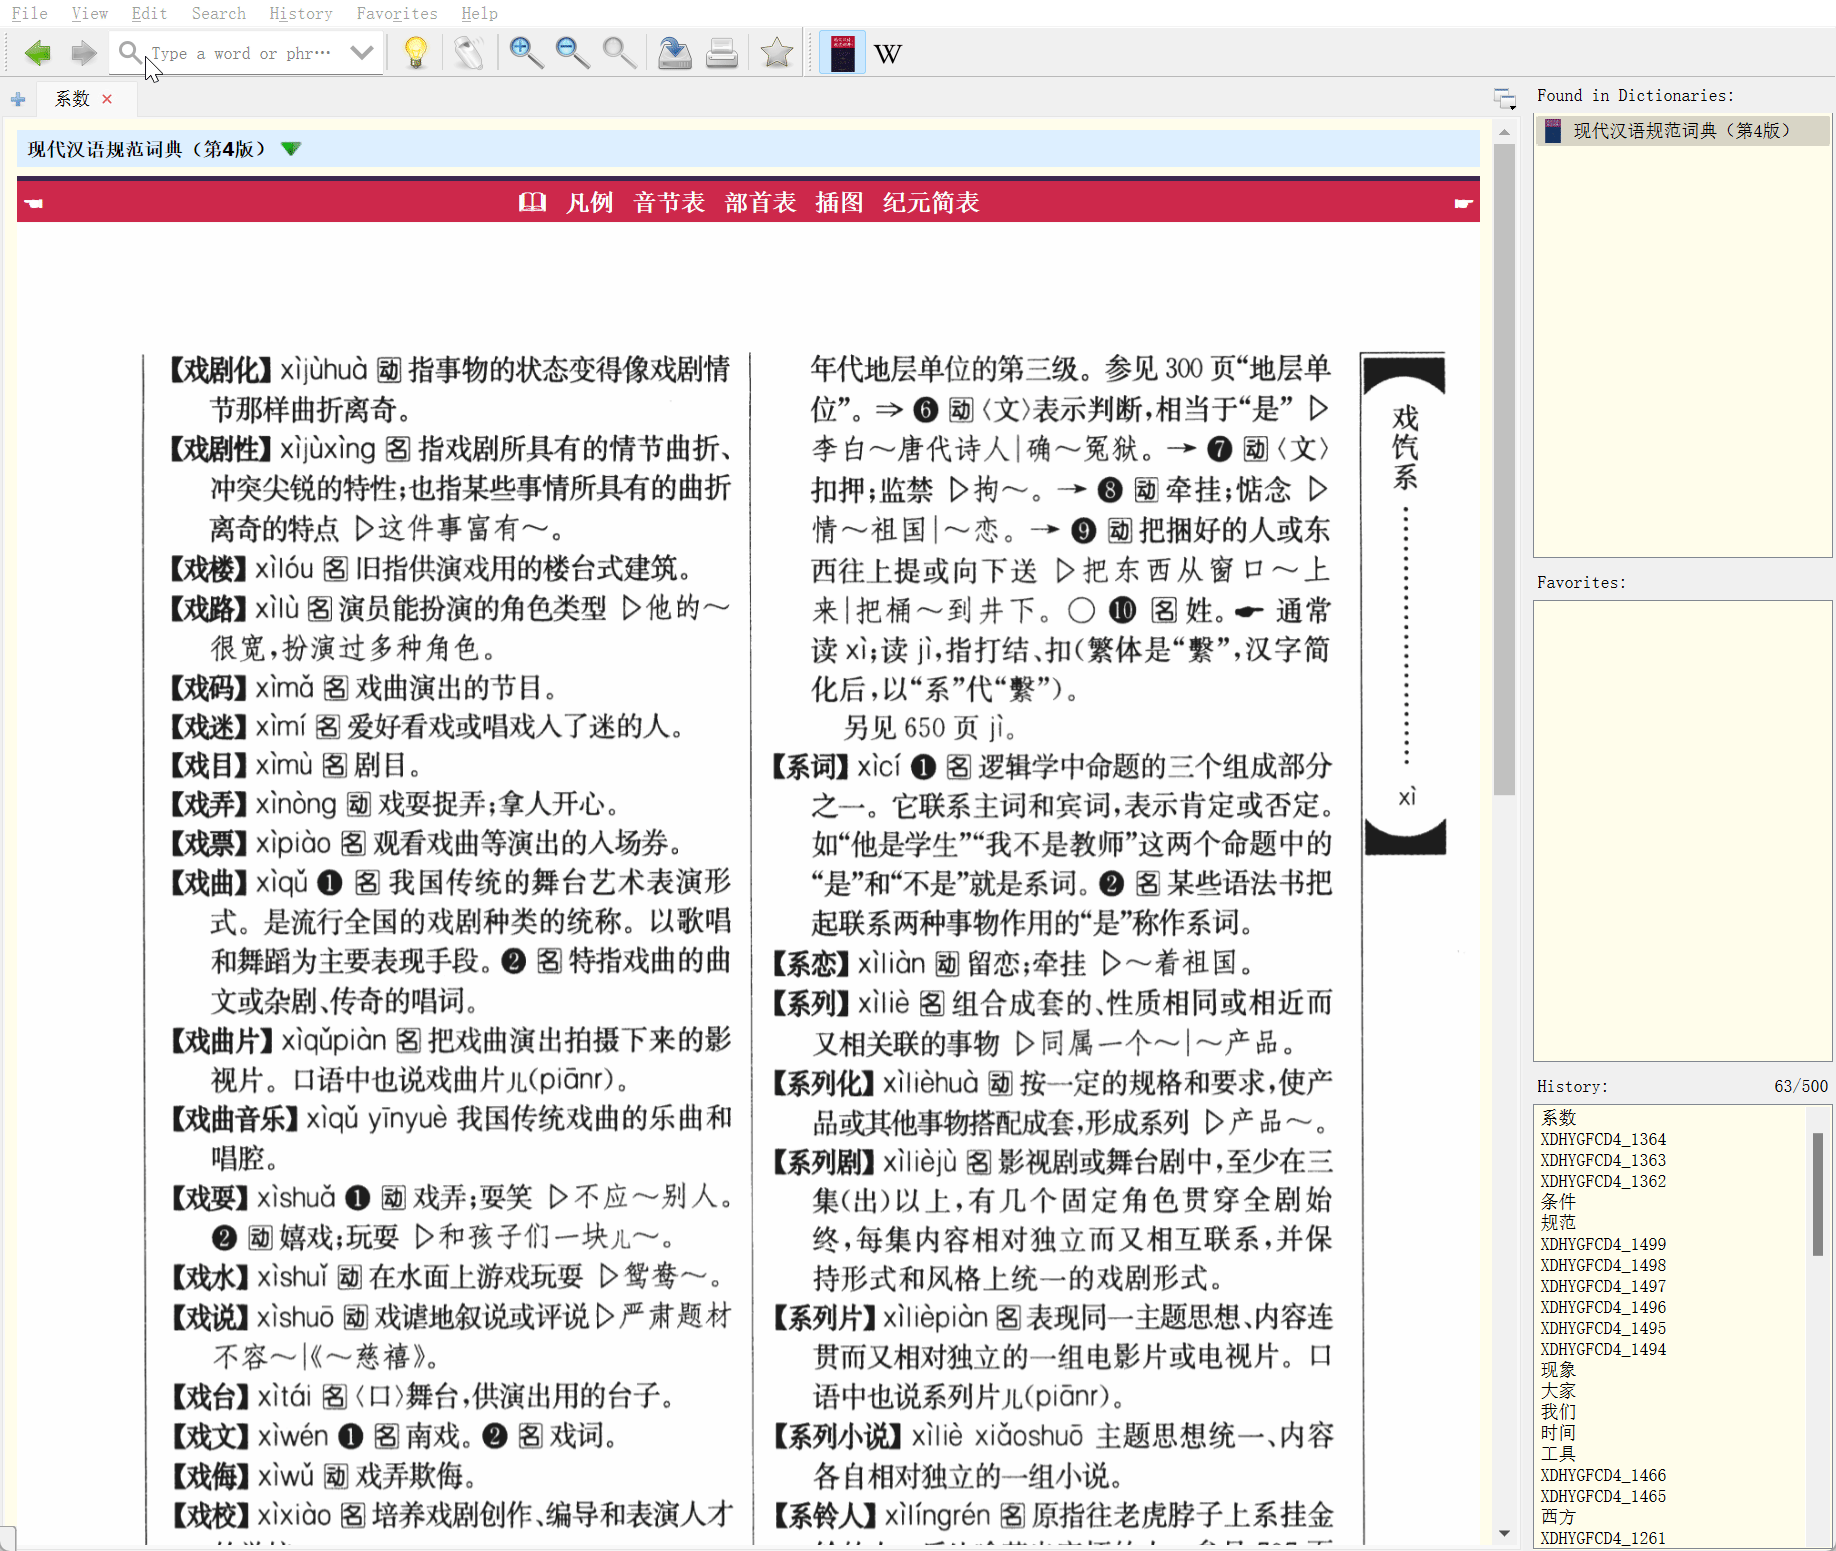The height and width of the screenshot is (1551, 1836).
Task: Click the article scrollbar thumb
Action: click(1504, 470)
